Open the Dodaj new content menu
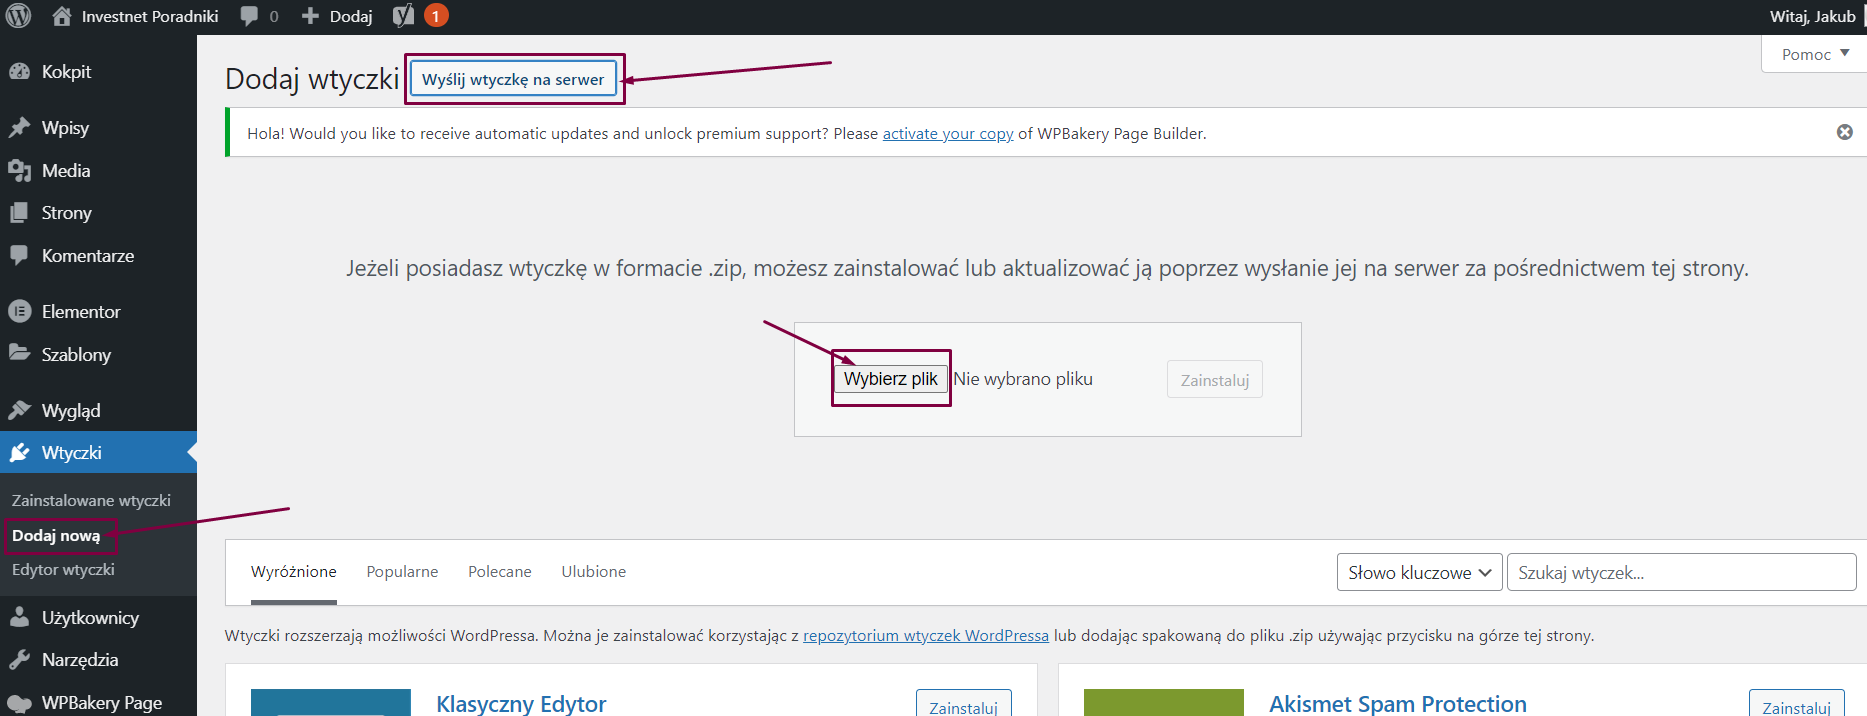1867x716 pixels. (x=338, y=16)
